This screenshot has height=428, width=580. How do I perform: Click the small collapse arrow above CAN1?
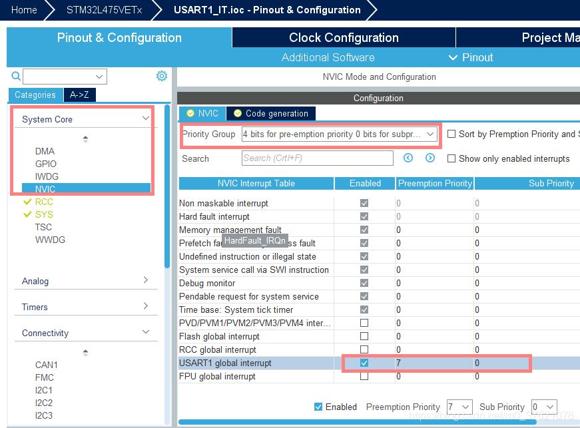click(85, 352)
